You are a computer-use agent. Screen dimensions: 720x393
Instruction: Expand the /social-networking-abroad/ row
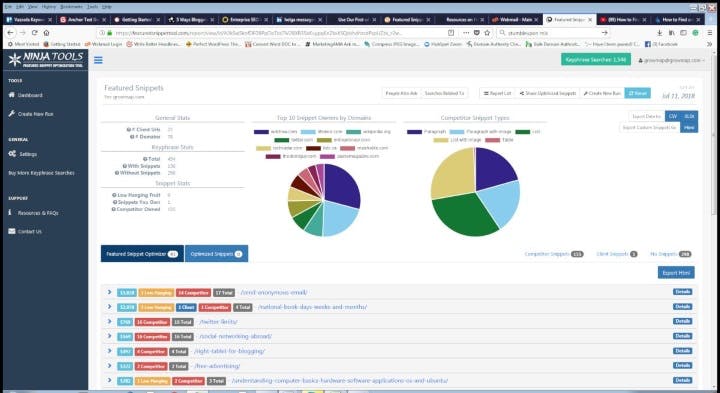coord(109,336)
